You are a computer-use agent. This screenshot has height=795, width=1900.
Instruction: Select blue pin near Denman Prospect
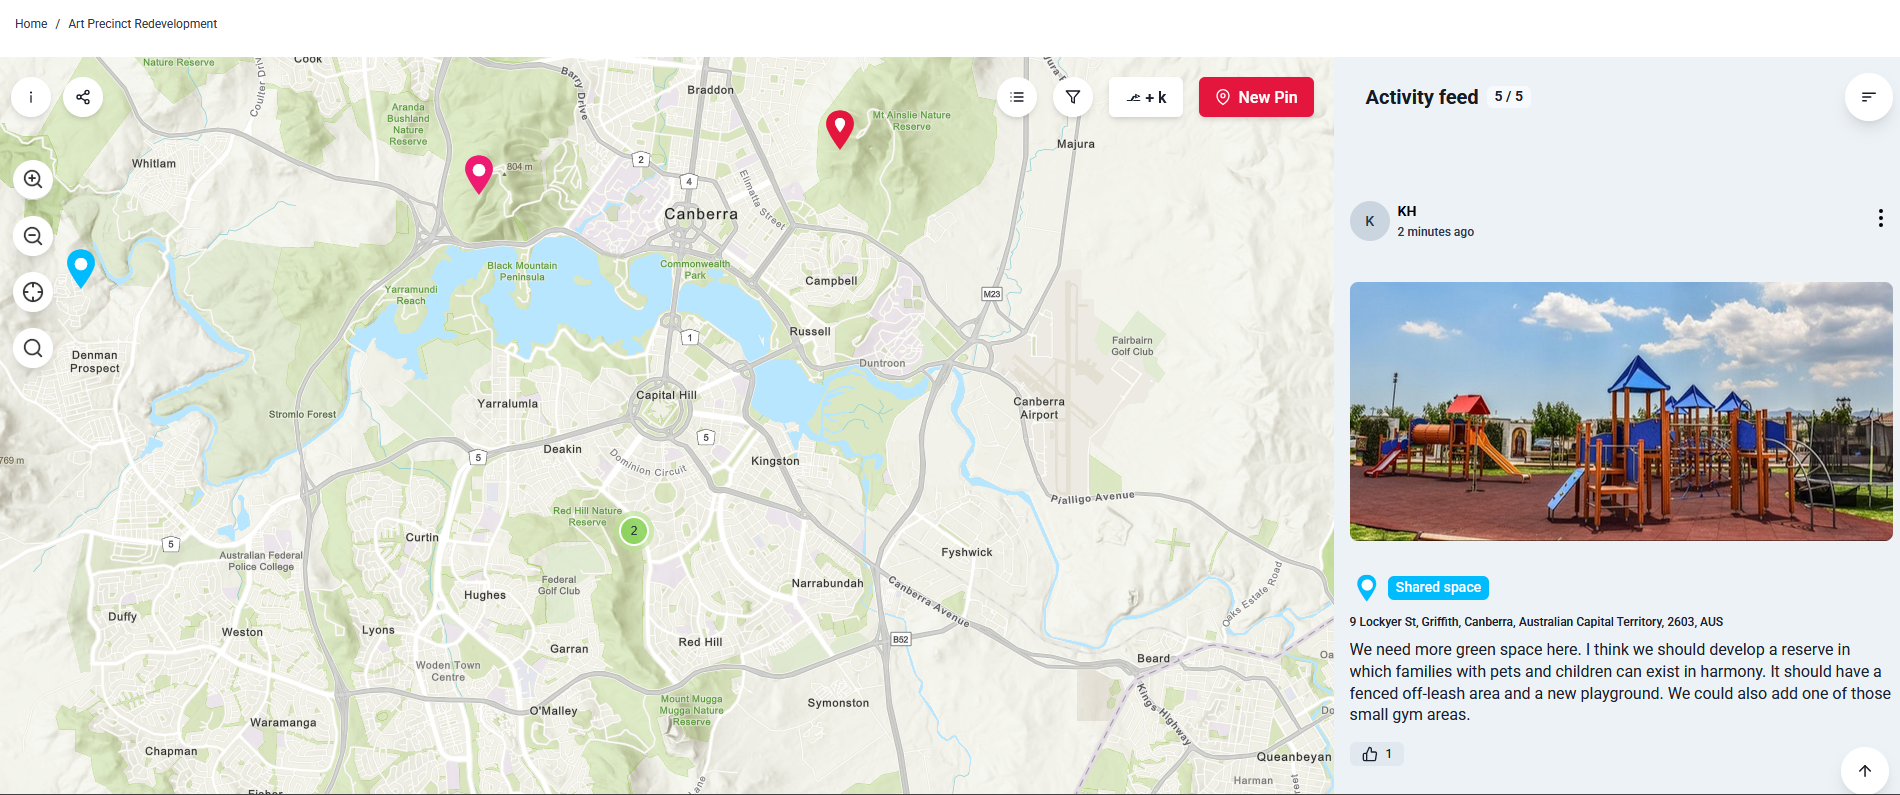81,268
